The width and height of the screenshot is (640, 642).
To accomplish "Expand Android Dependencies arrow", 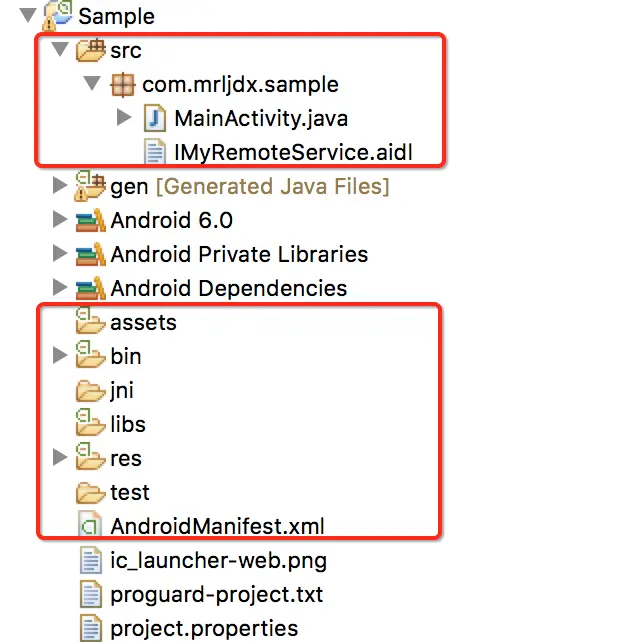I will [60, 287].
